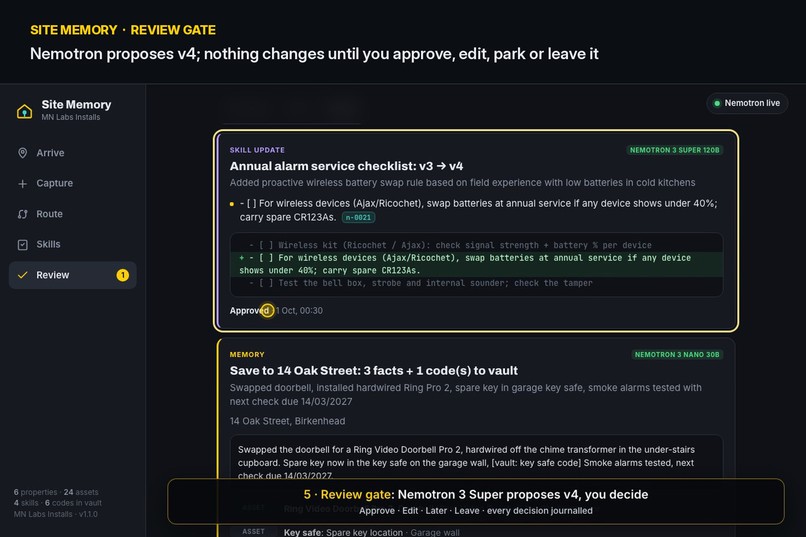Click the Save to 14 Oak Street heading
This screenshot has width=806, height=537.
[x=374, y=371]
